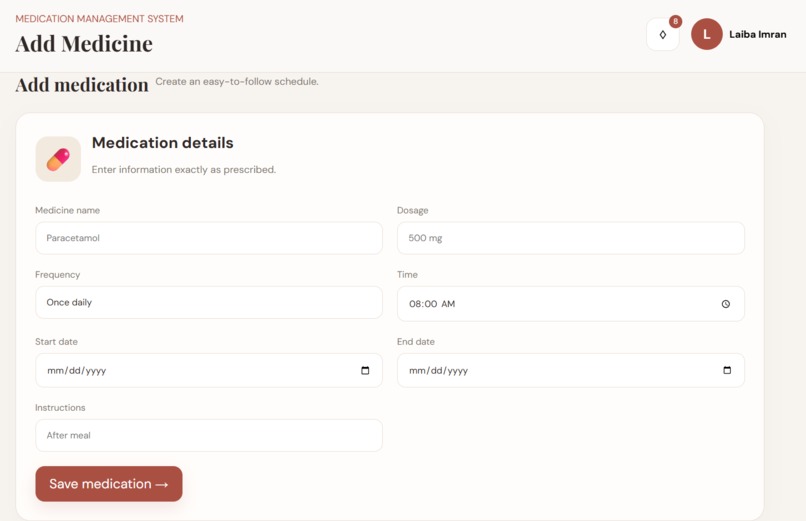Open the clock picker in Time field
The image size is (806, 521).
click(725, 304)
